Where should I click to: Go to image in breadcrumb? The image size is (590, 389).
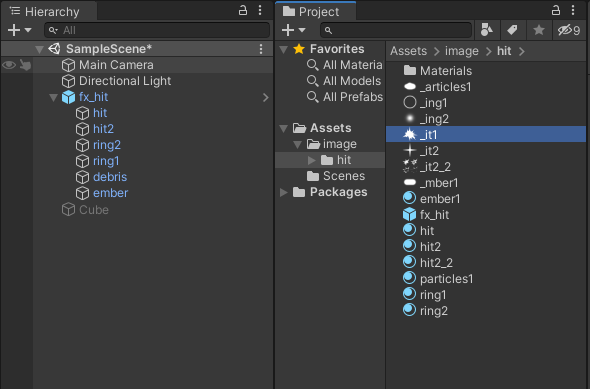(462, 51)
